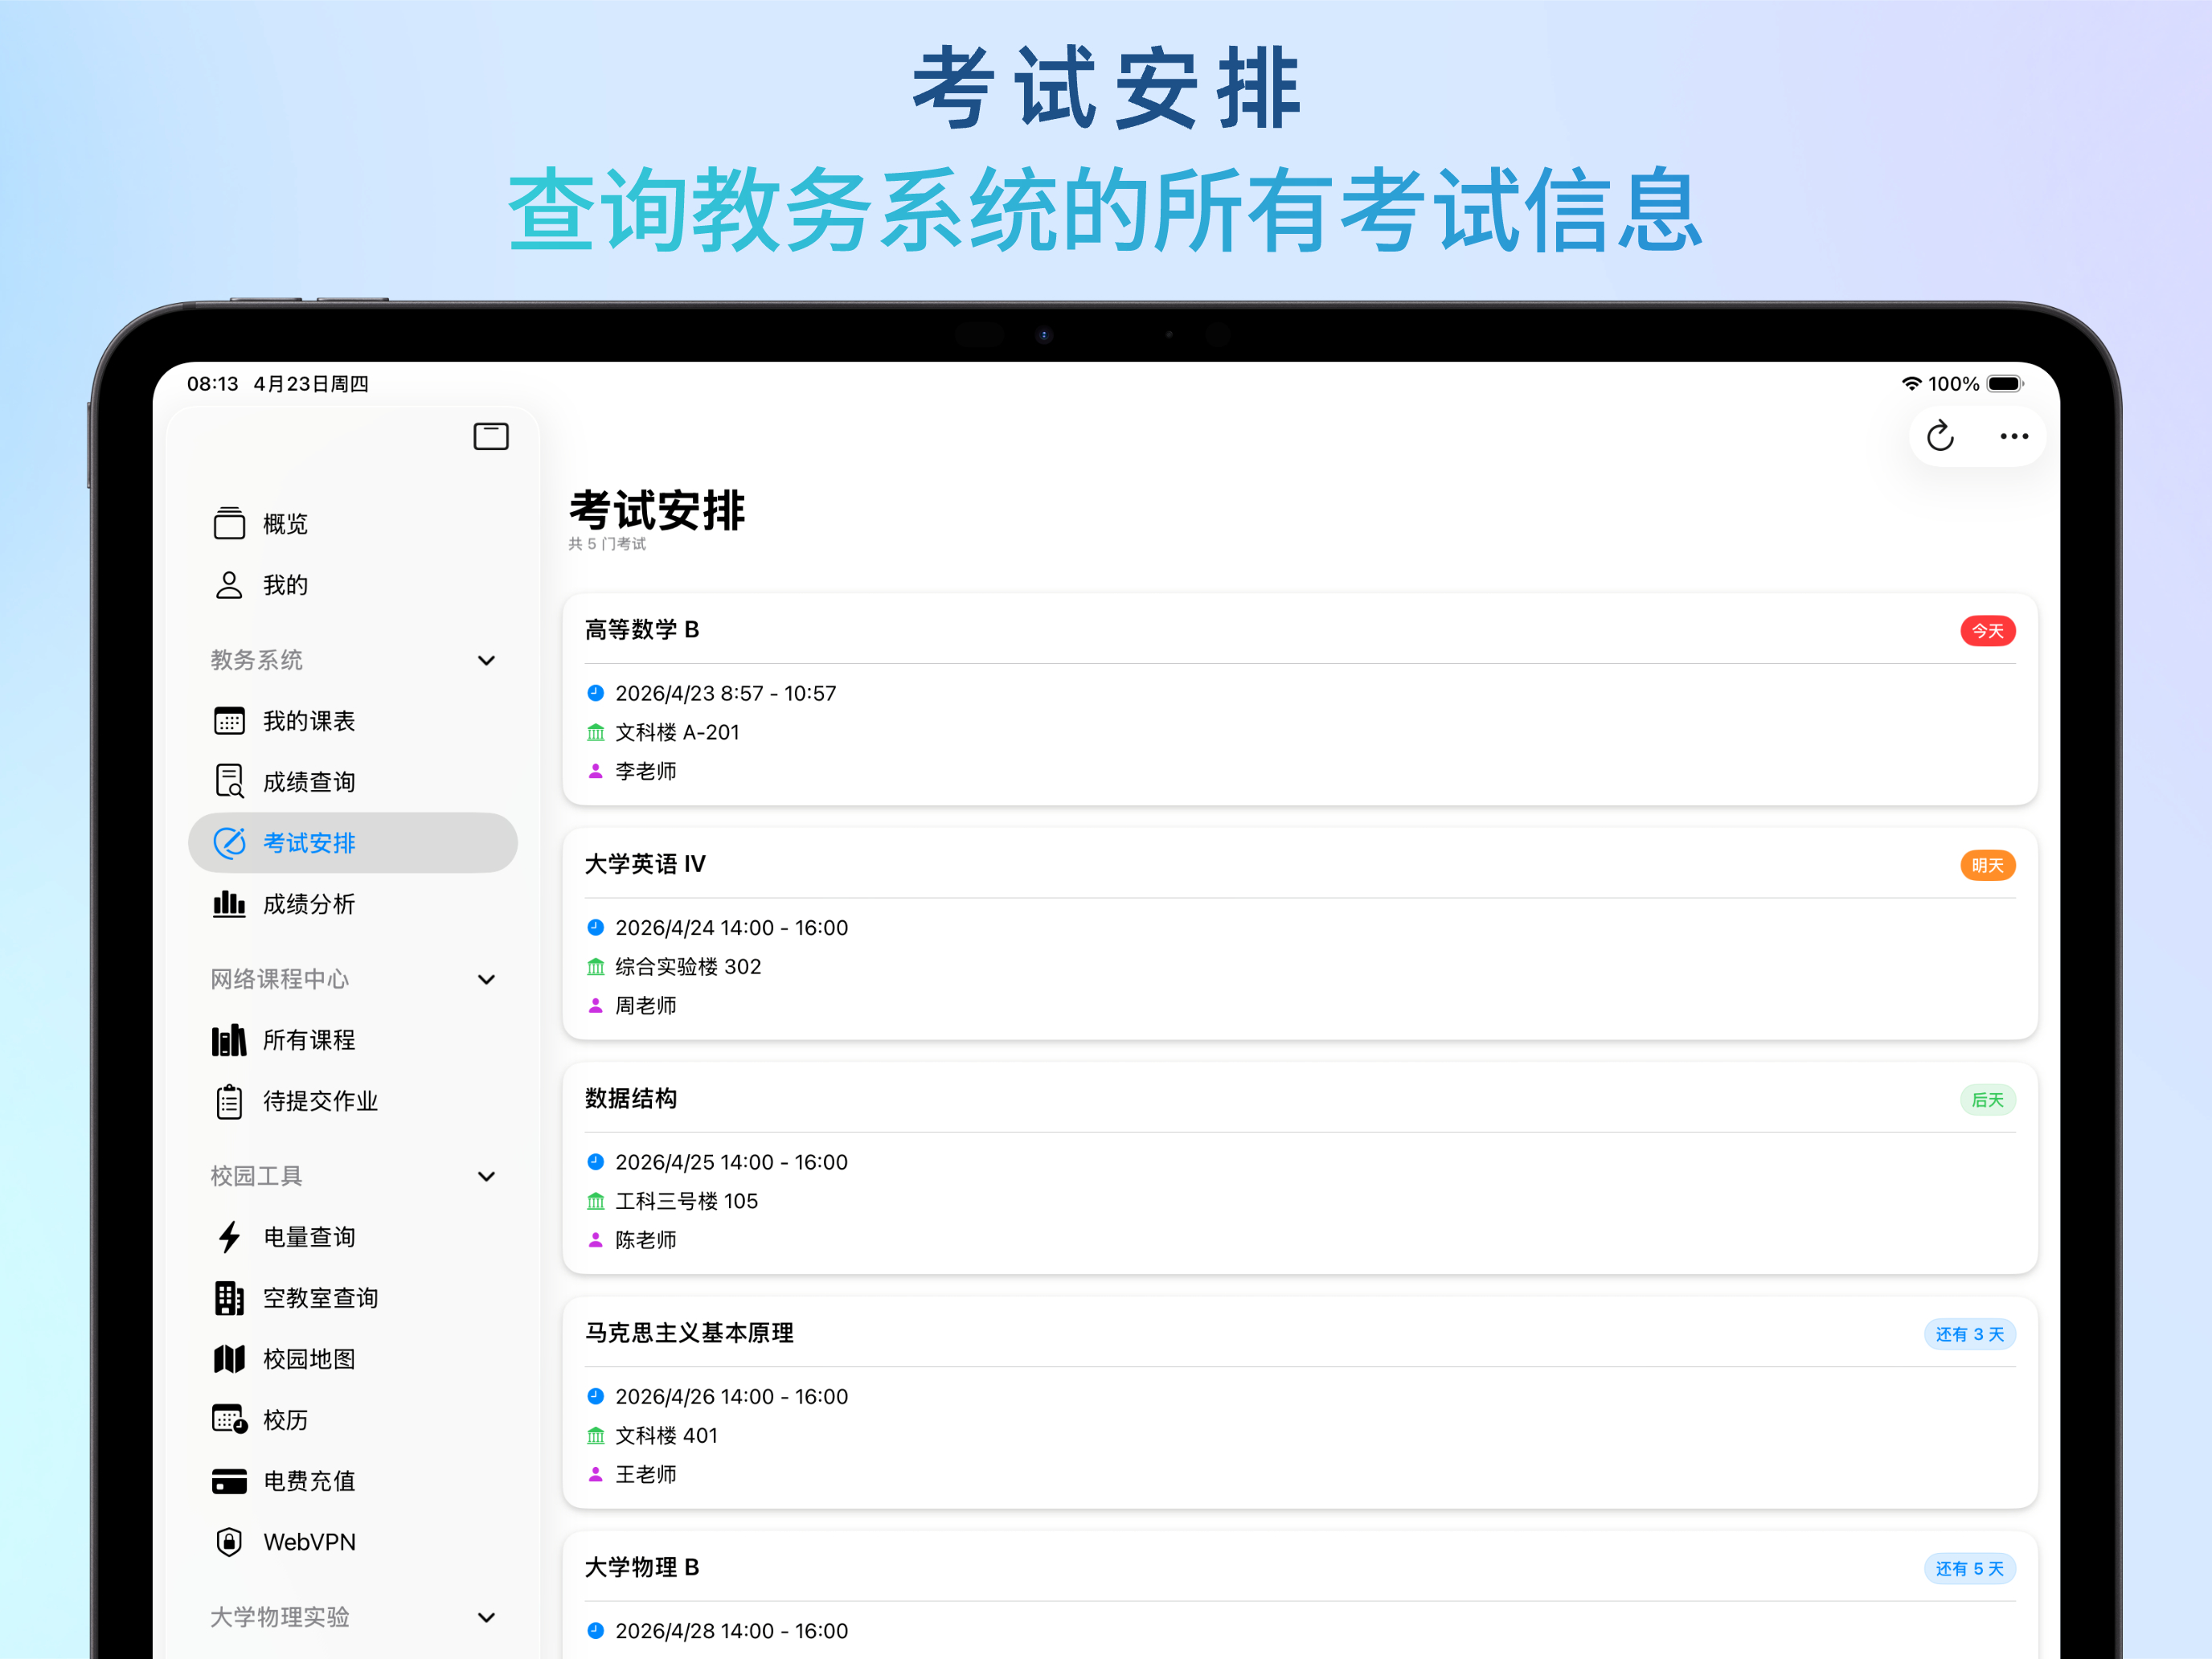This screenshot has height=1659, width=2212.
Task: Open the 大学英语 IV exam card title
Action: coord(645,864)
